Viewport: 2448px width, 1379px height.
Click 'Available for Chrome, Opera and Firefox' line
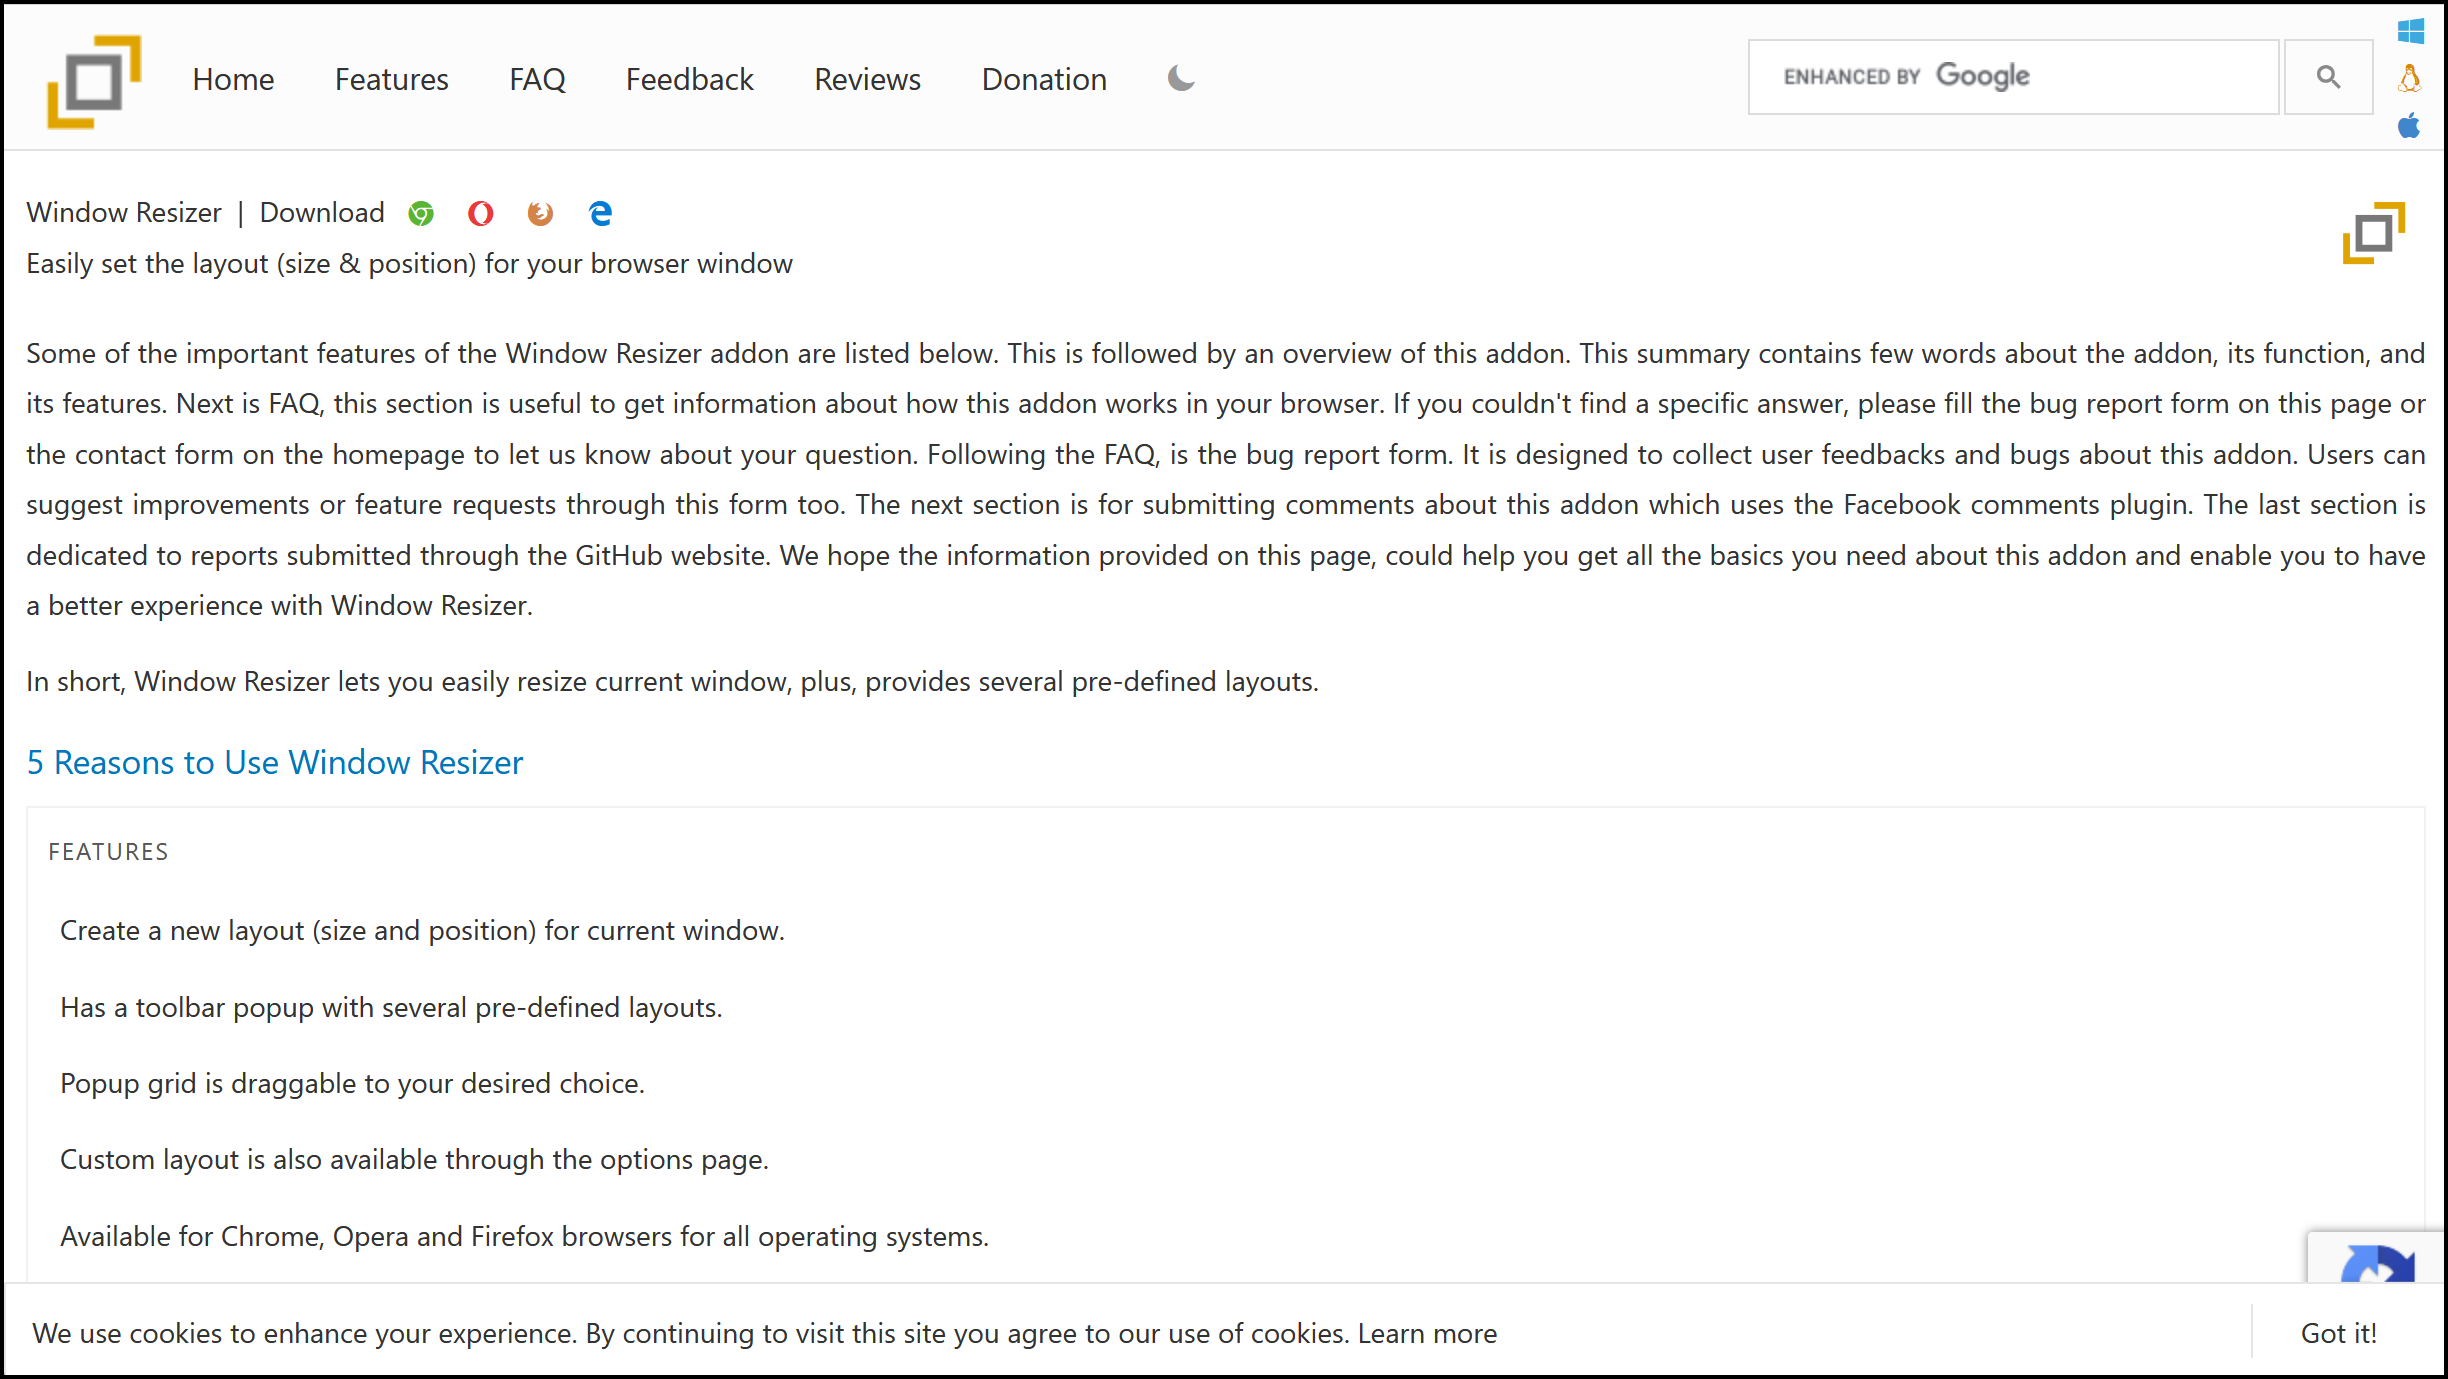524,1237
